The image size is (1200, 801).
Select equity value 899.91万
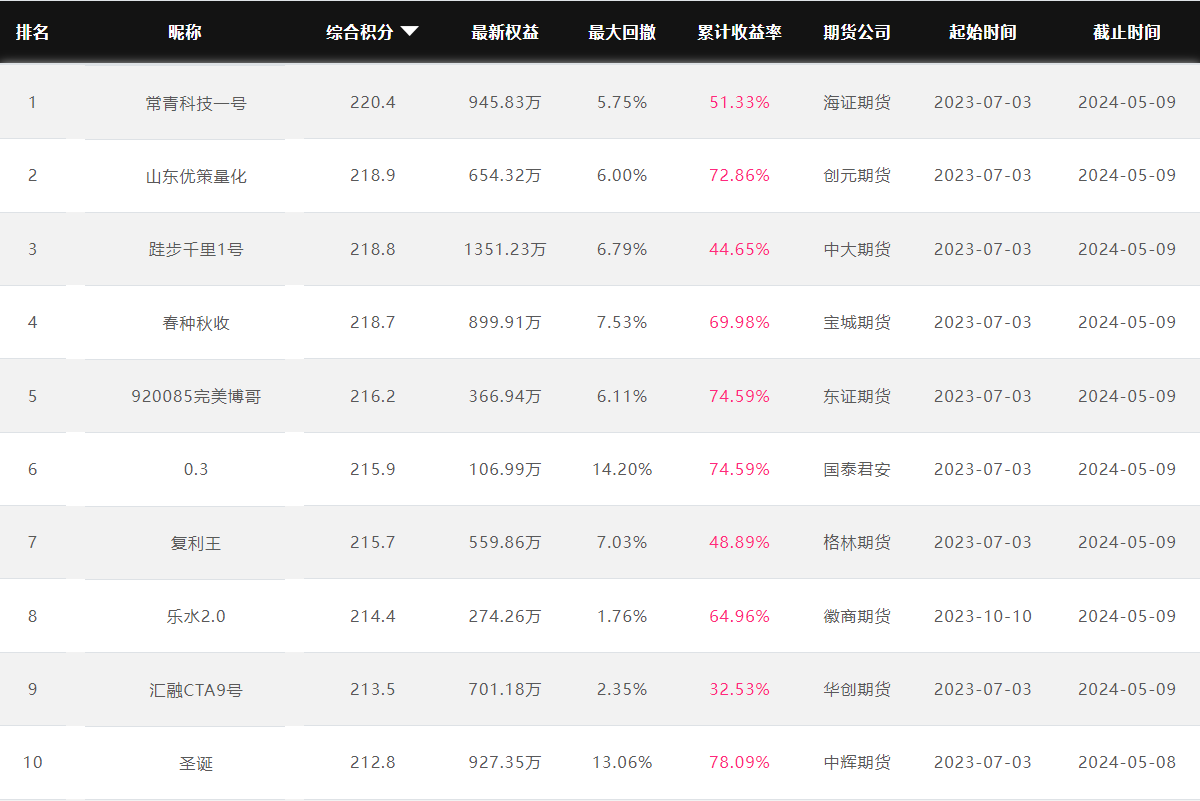(505, 322)
